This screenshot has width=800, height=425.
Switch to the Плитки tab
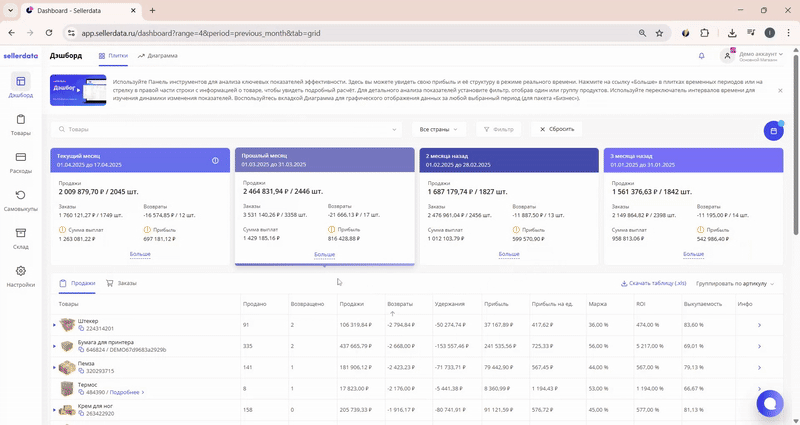coord(113,56)
